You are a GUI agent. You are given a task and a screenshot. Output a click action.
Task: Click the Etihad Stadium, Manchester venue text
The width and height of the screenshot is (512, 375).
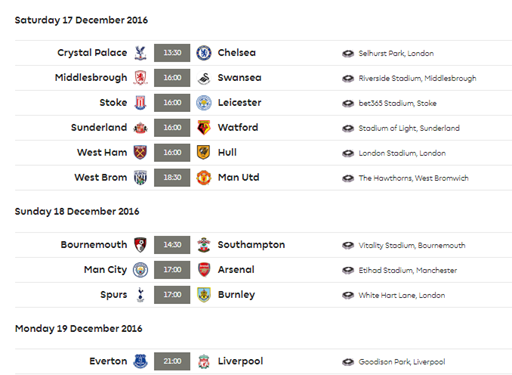click(x=408, y=270)
